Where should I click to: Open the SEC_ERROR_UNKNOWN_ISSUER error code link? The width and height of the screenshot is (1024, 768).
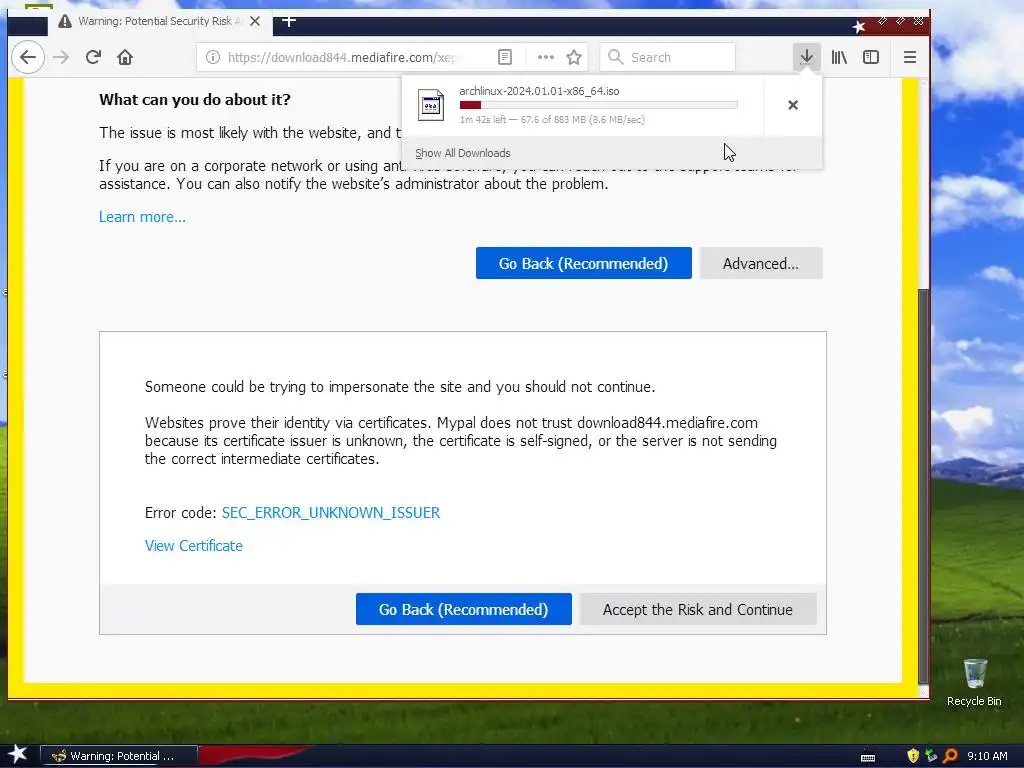point(330,513)
